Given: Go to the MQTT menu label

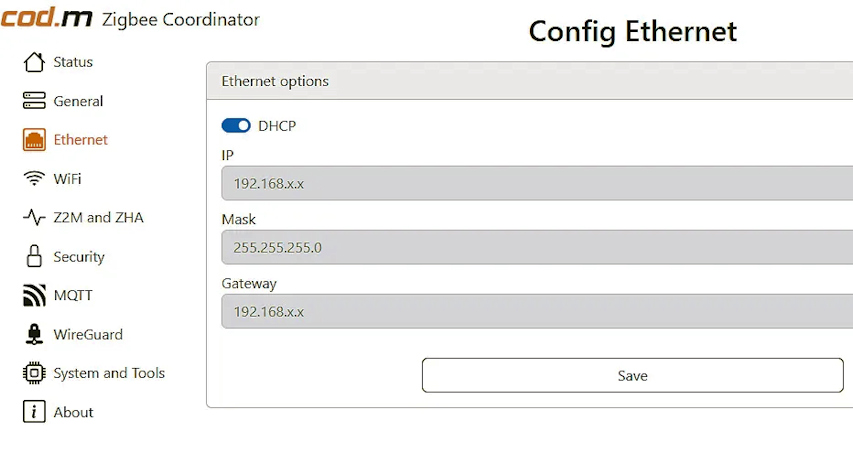Looking at the screenshot, I should pyautogui.click(x=73, y=295).
